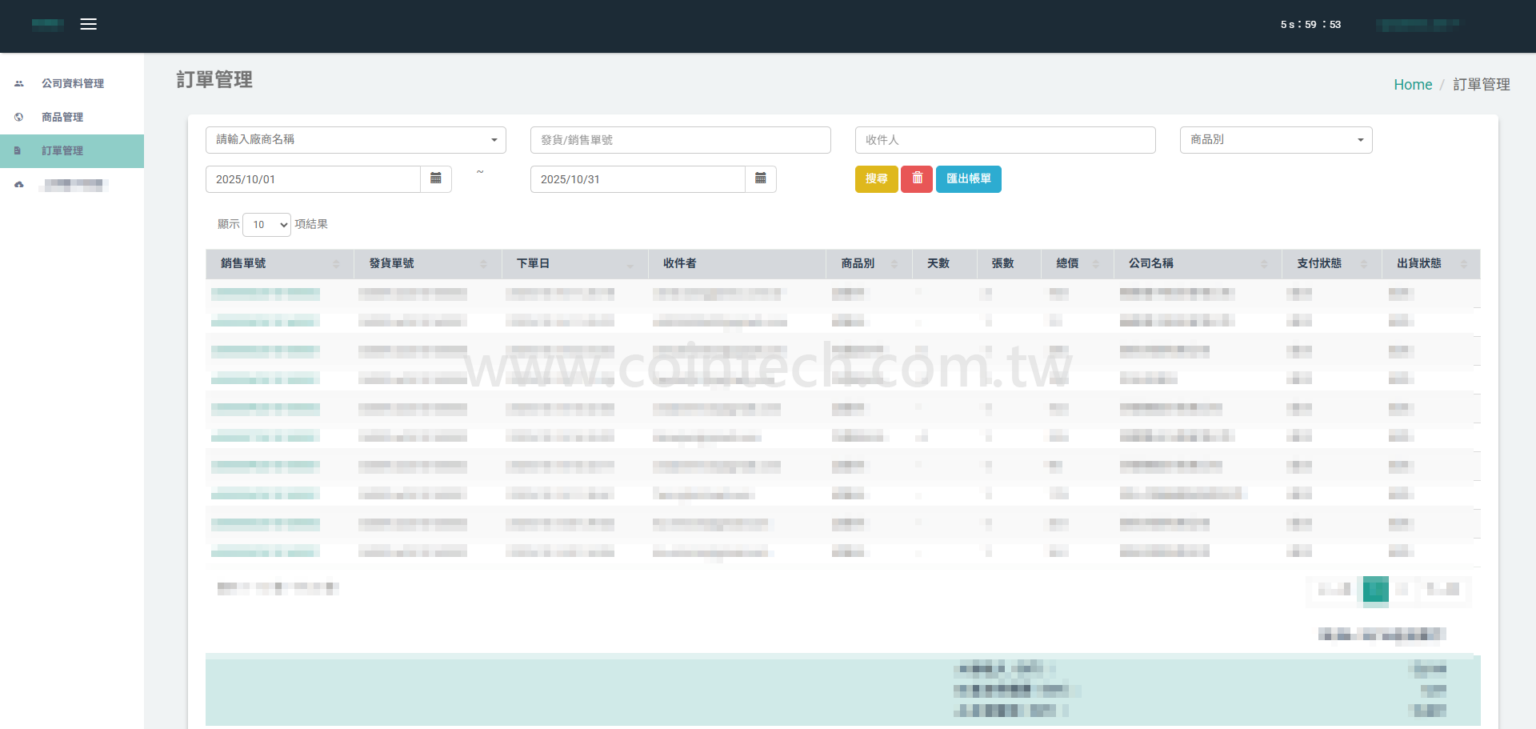Click the red trash clear button
This screenshot has width=1536, height=729.
coord(916,179)
